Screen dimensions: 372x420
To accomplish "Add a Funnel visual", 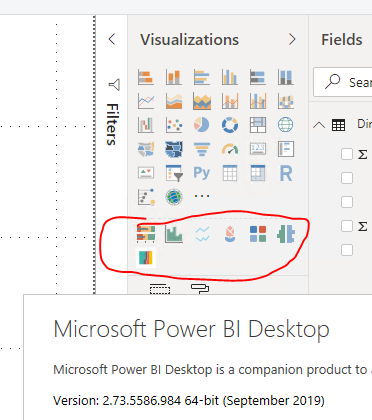I will (x=202, y=149).
